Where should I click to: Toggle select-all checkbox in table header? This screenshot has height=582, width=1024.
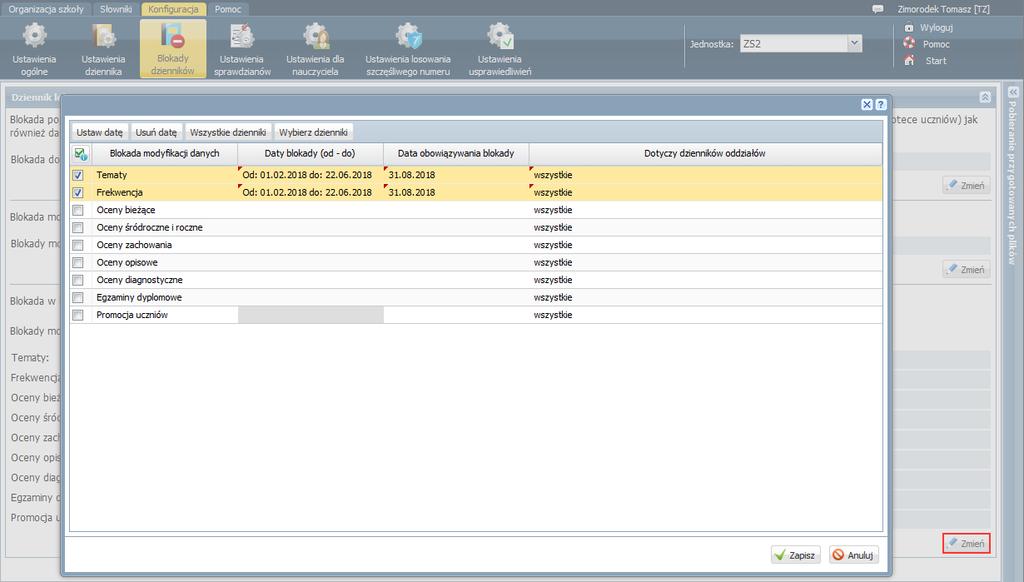coord(81,154)
